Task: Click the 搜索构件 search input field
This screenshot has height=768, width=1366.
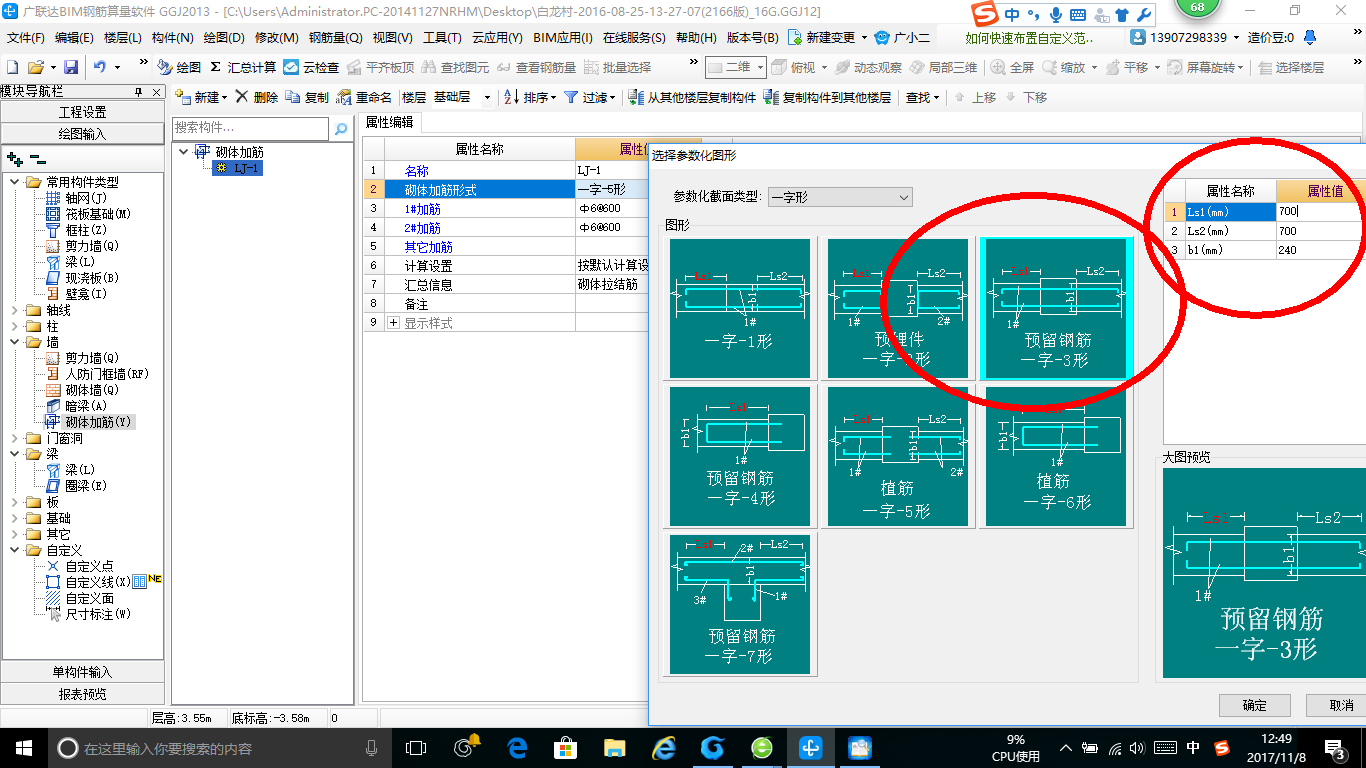Action: (250, 128)
